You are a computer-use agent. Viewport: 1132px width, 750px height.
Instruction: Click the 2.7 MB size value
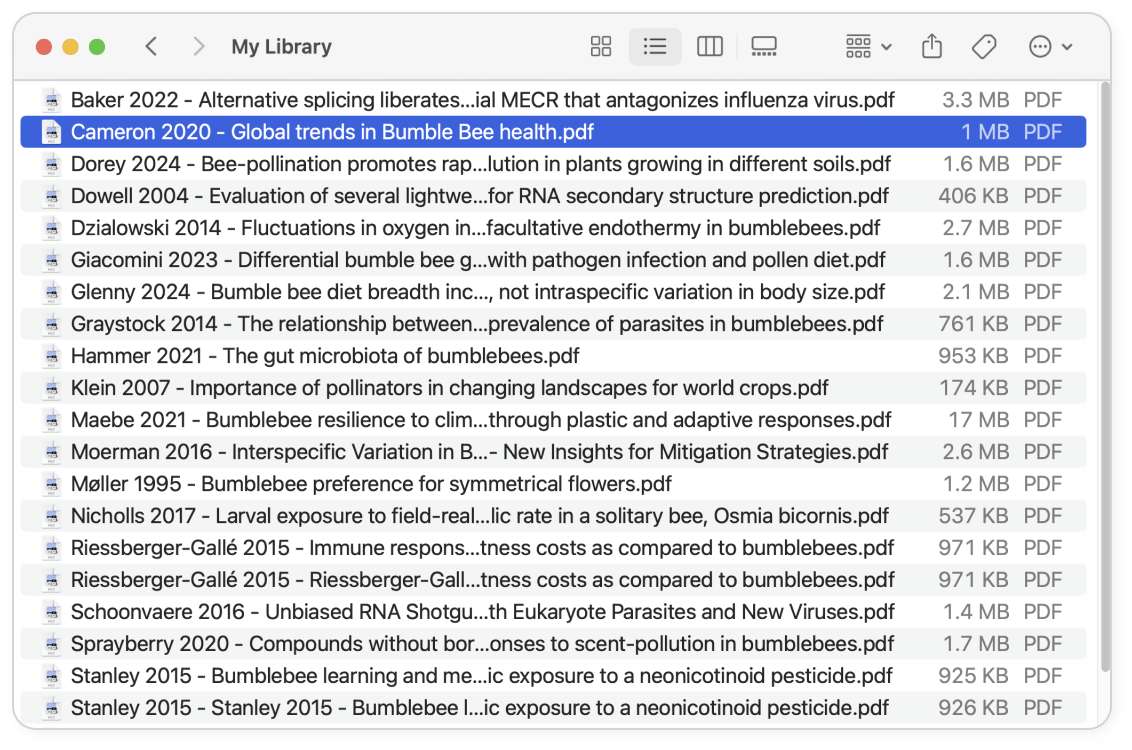pyautogui.click(x=975, y=228)
